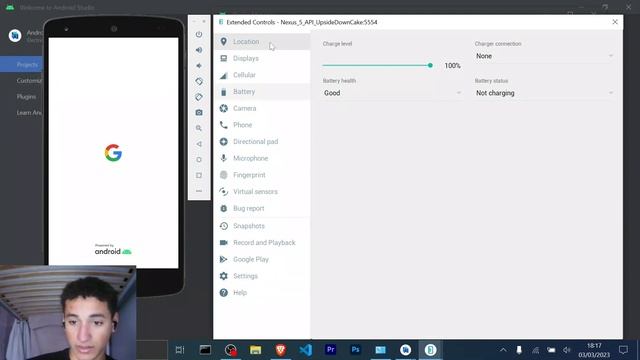Screen dimensions: 640x360
Task: Open the emulator more options ellipsis
Action: point(199,191)
